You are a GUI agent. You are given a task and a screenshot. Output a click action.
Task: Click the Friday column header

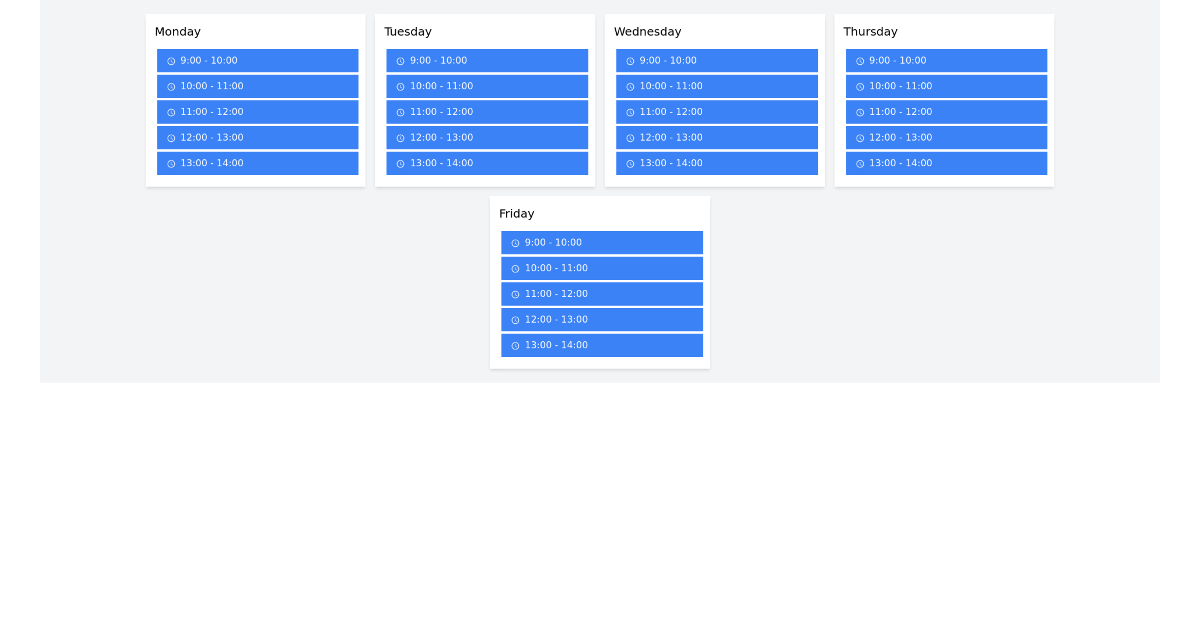[517, 213]
